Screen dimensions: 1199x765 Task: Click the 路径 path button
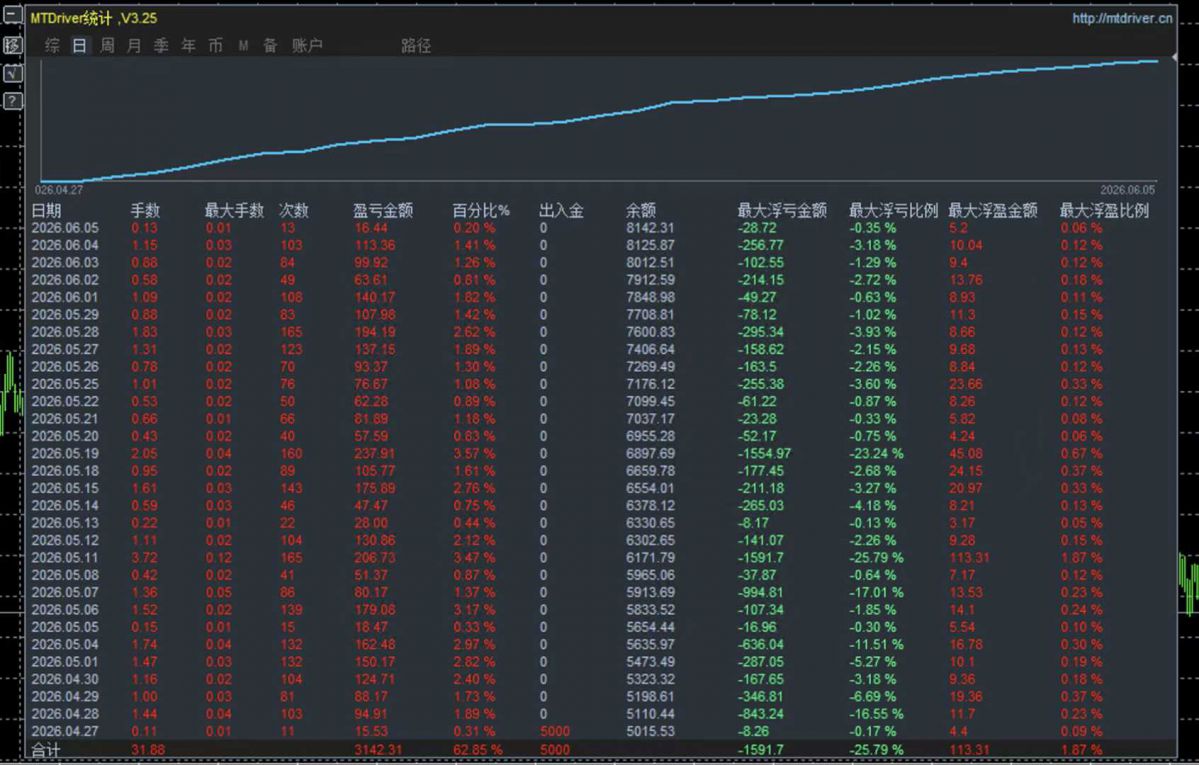click(x=416, y=46)
